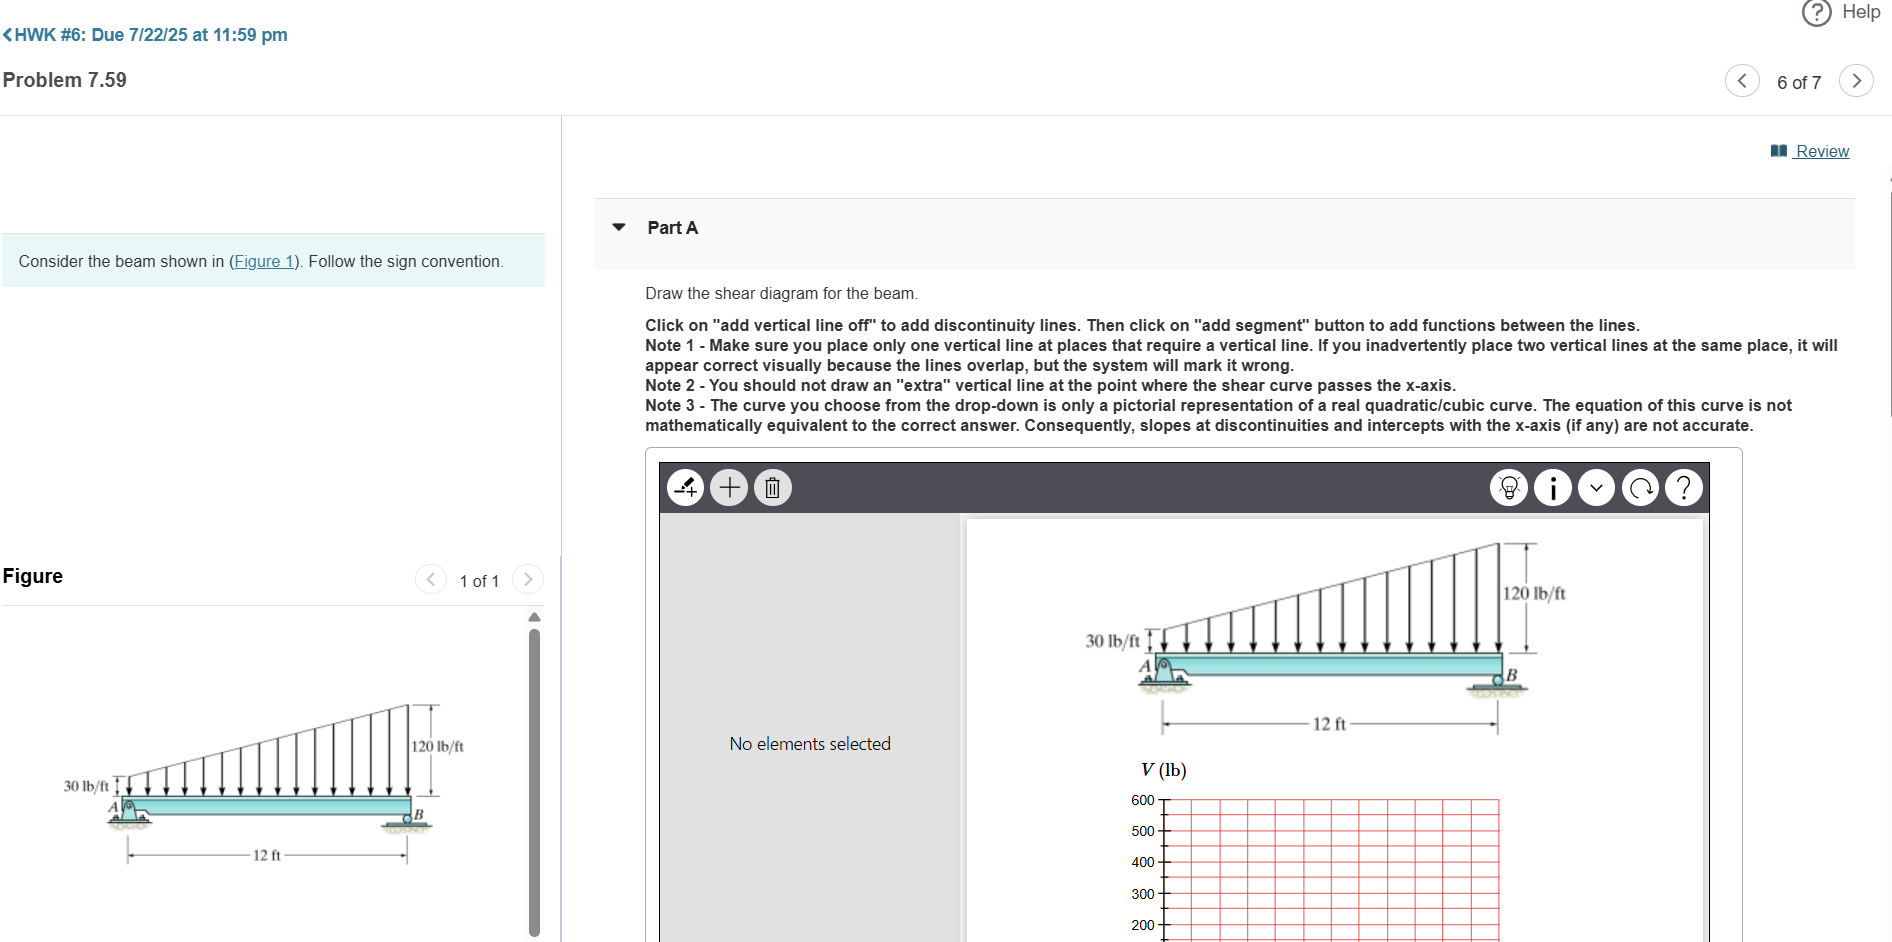Click the 500 label on V axis
Image resolution: width=1892 pixels, height=942 pixels.
click(x=1143, y=831)
